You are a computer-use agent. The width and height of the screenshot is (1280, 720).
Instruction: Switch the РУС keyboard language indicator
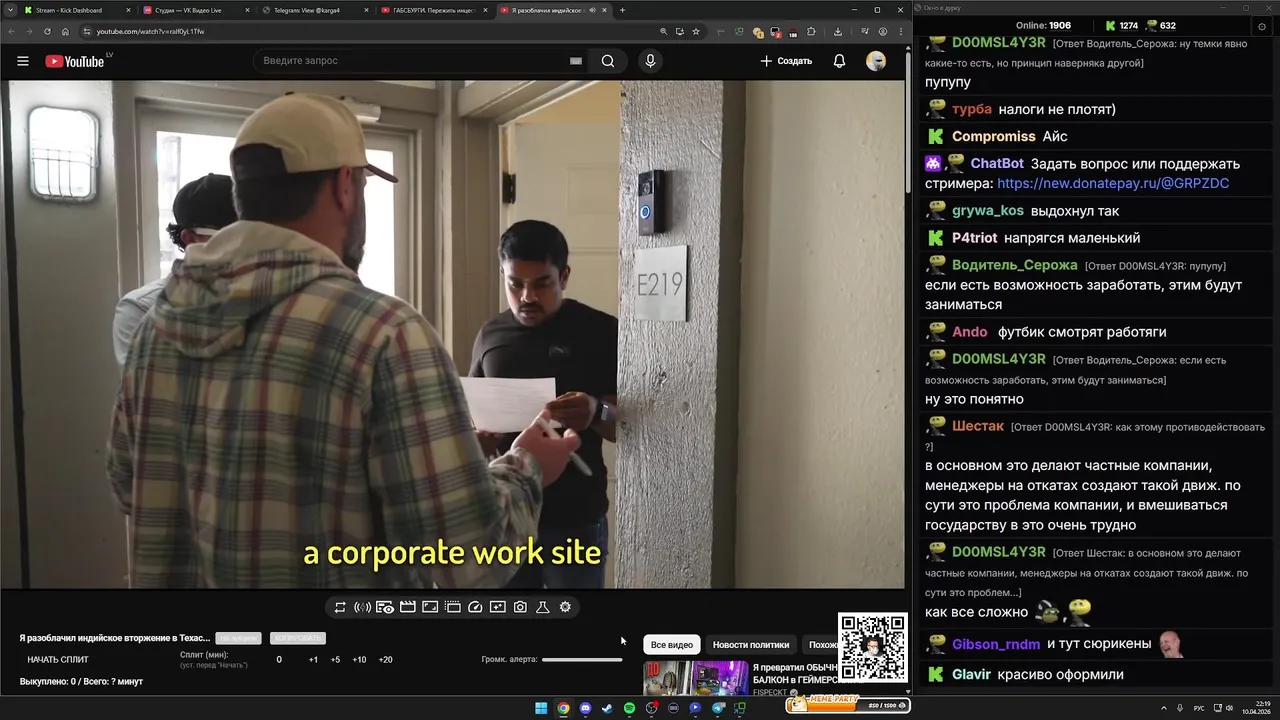coord(1199,708)
